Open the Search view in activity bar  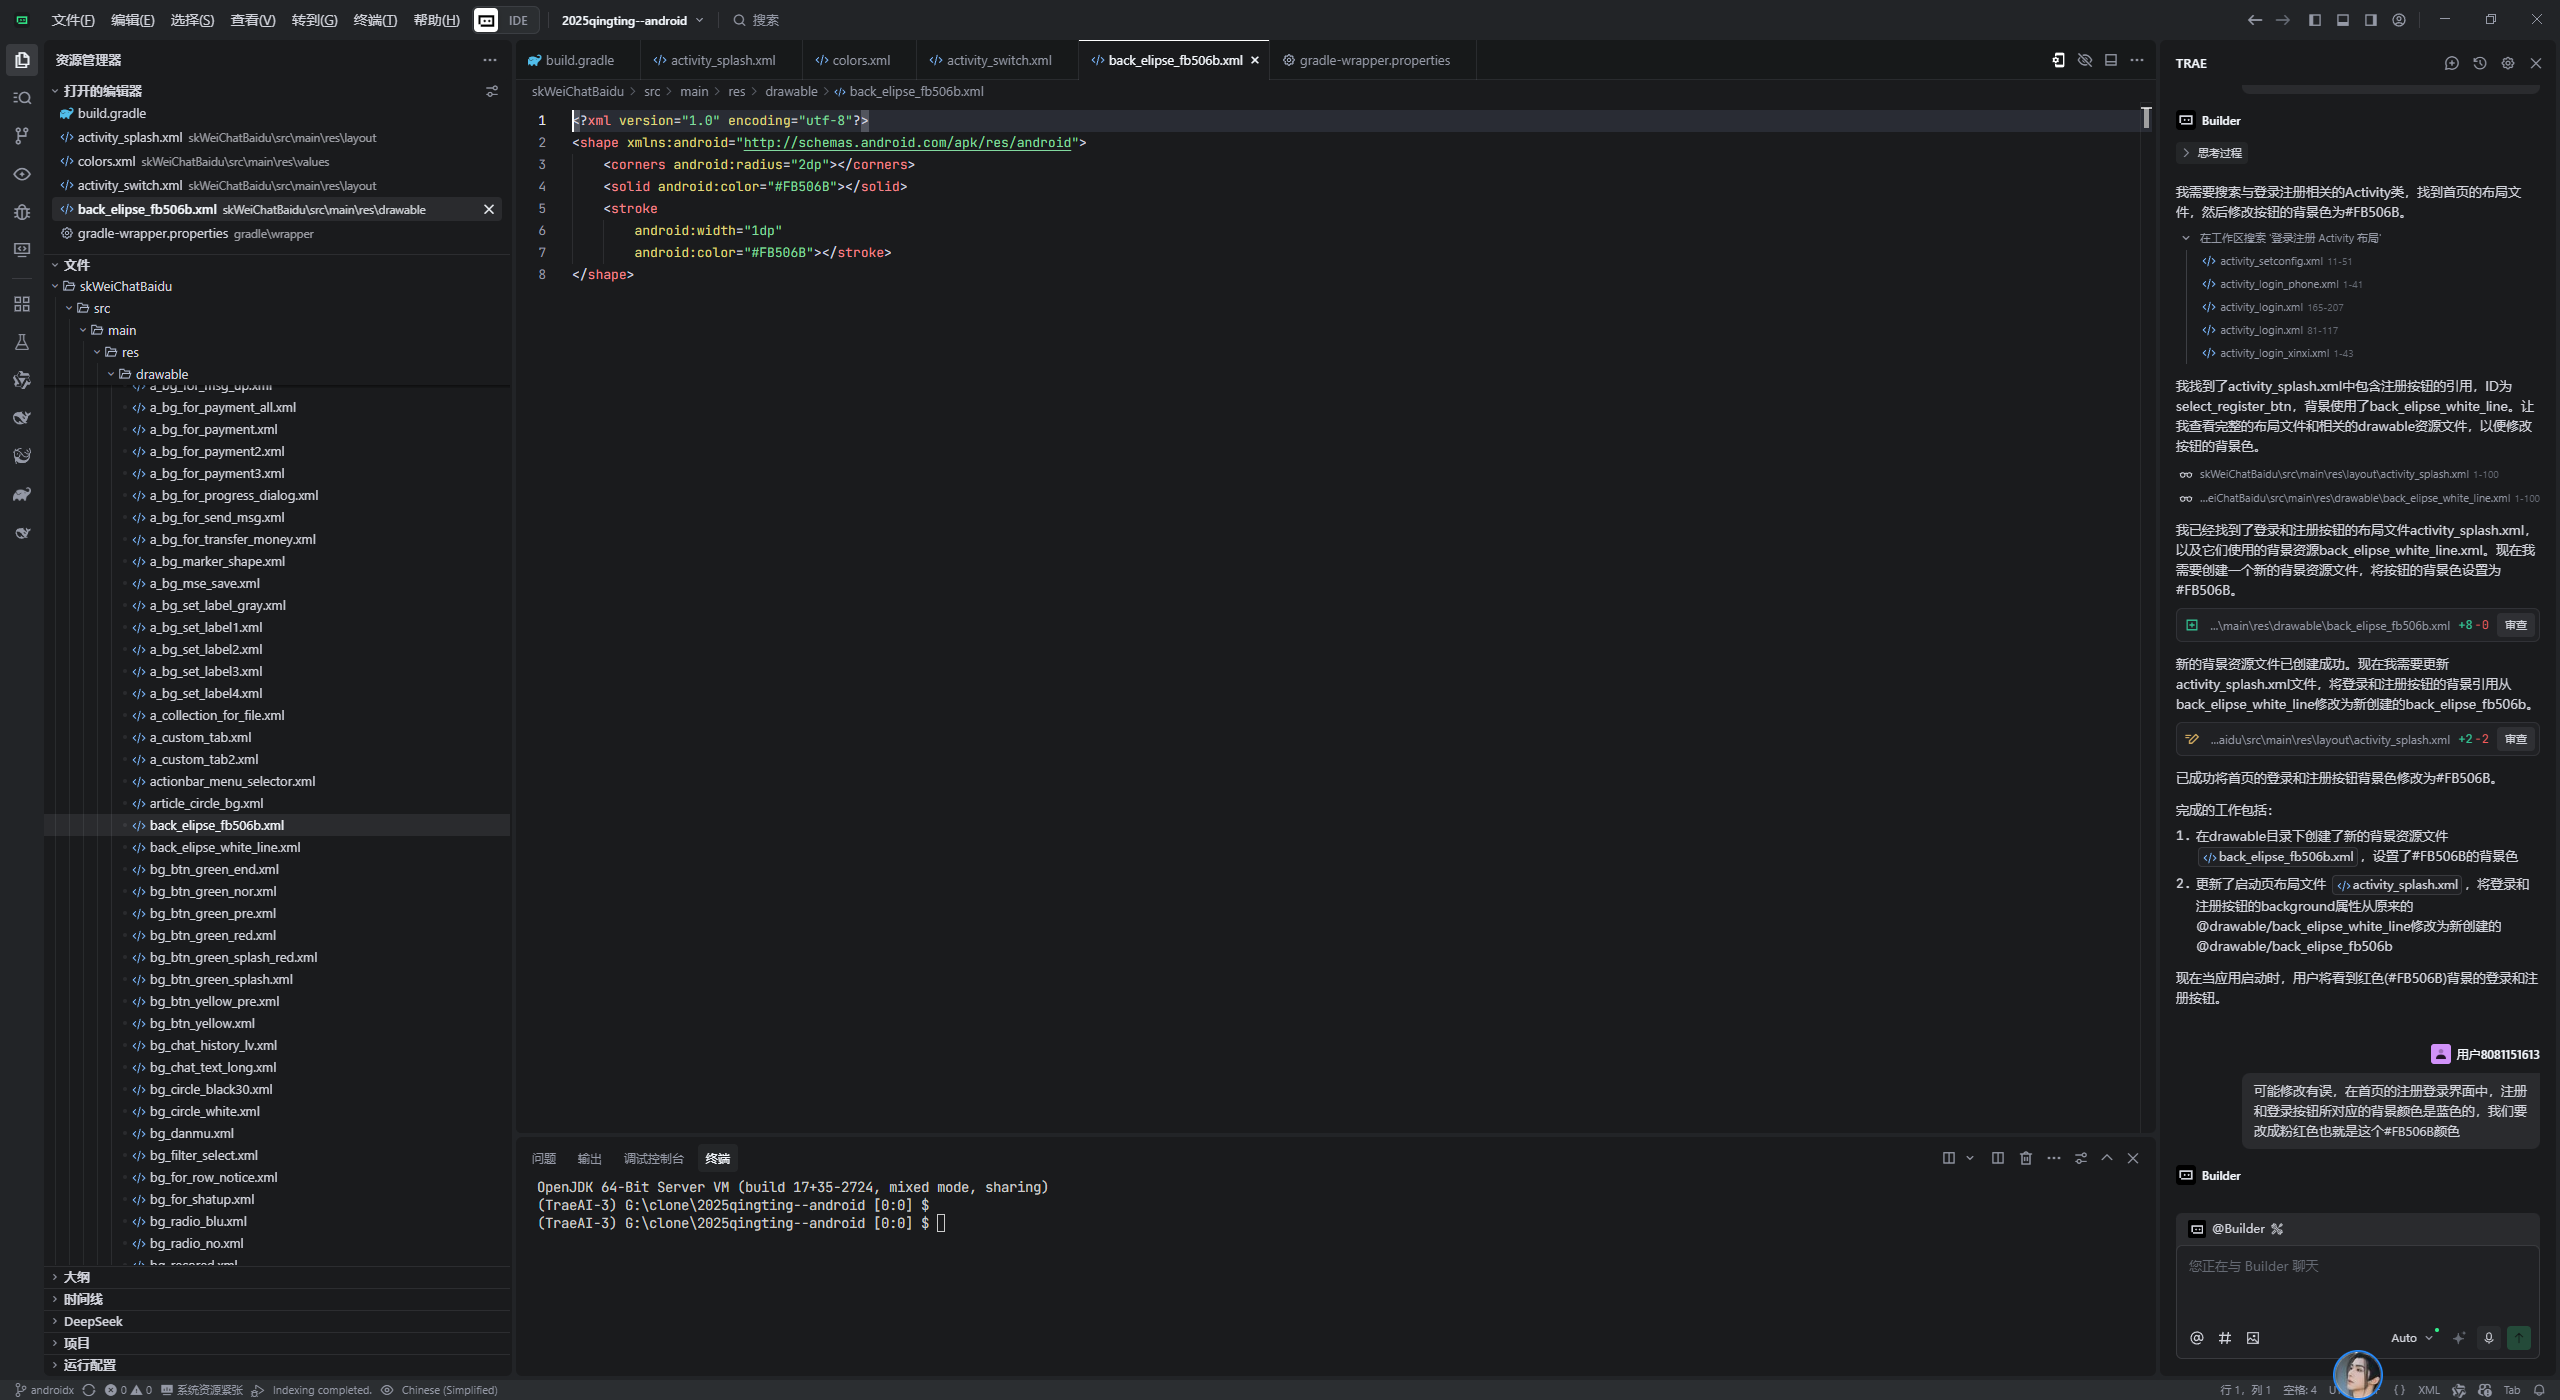click(21, 98)
